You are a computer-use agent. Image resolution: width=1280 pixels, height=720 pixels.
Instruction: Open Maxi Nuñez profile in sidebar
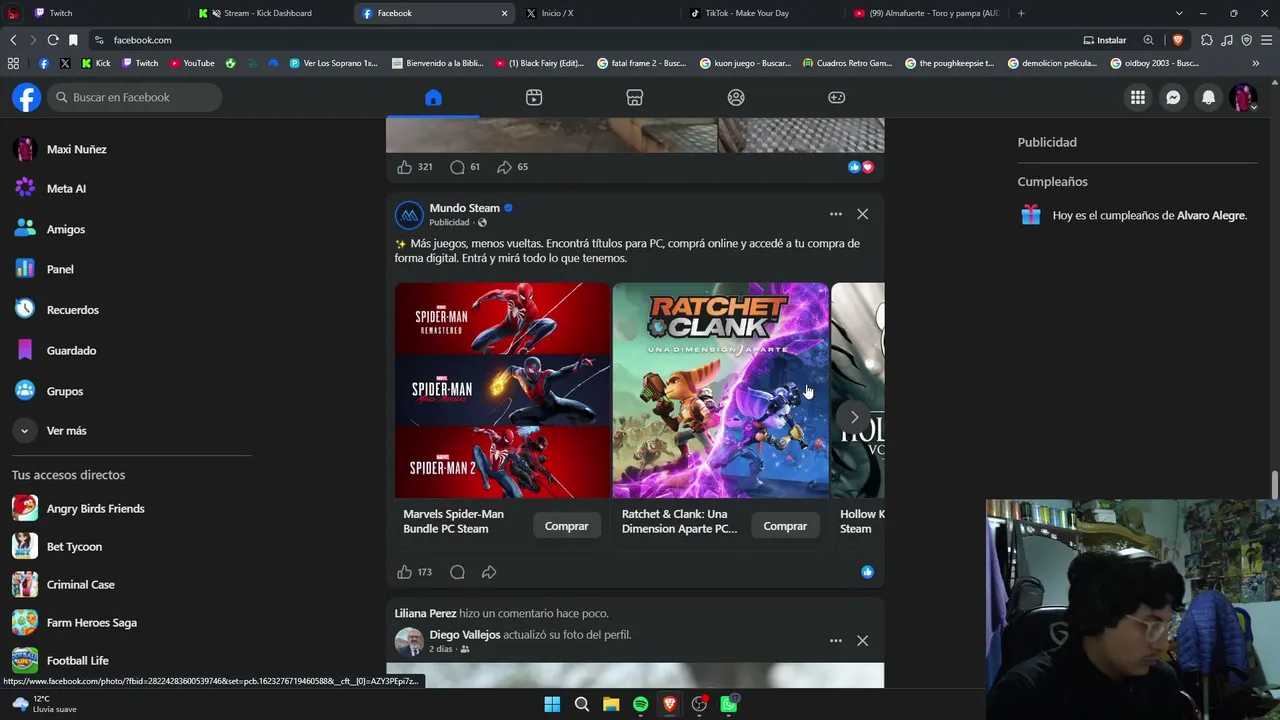76,149
